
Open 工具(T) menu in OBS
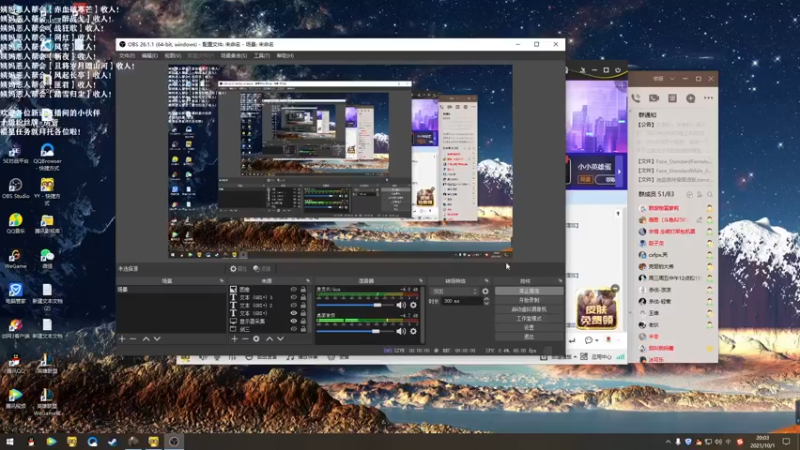click(262, 56)
